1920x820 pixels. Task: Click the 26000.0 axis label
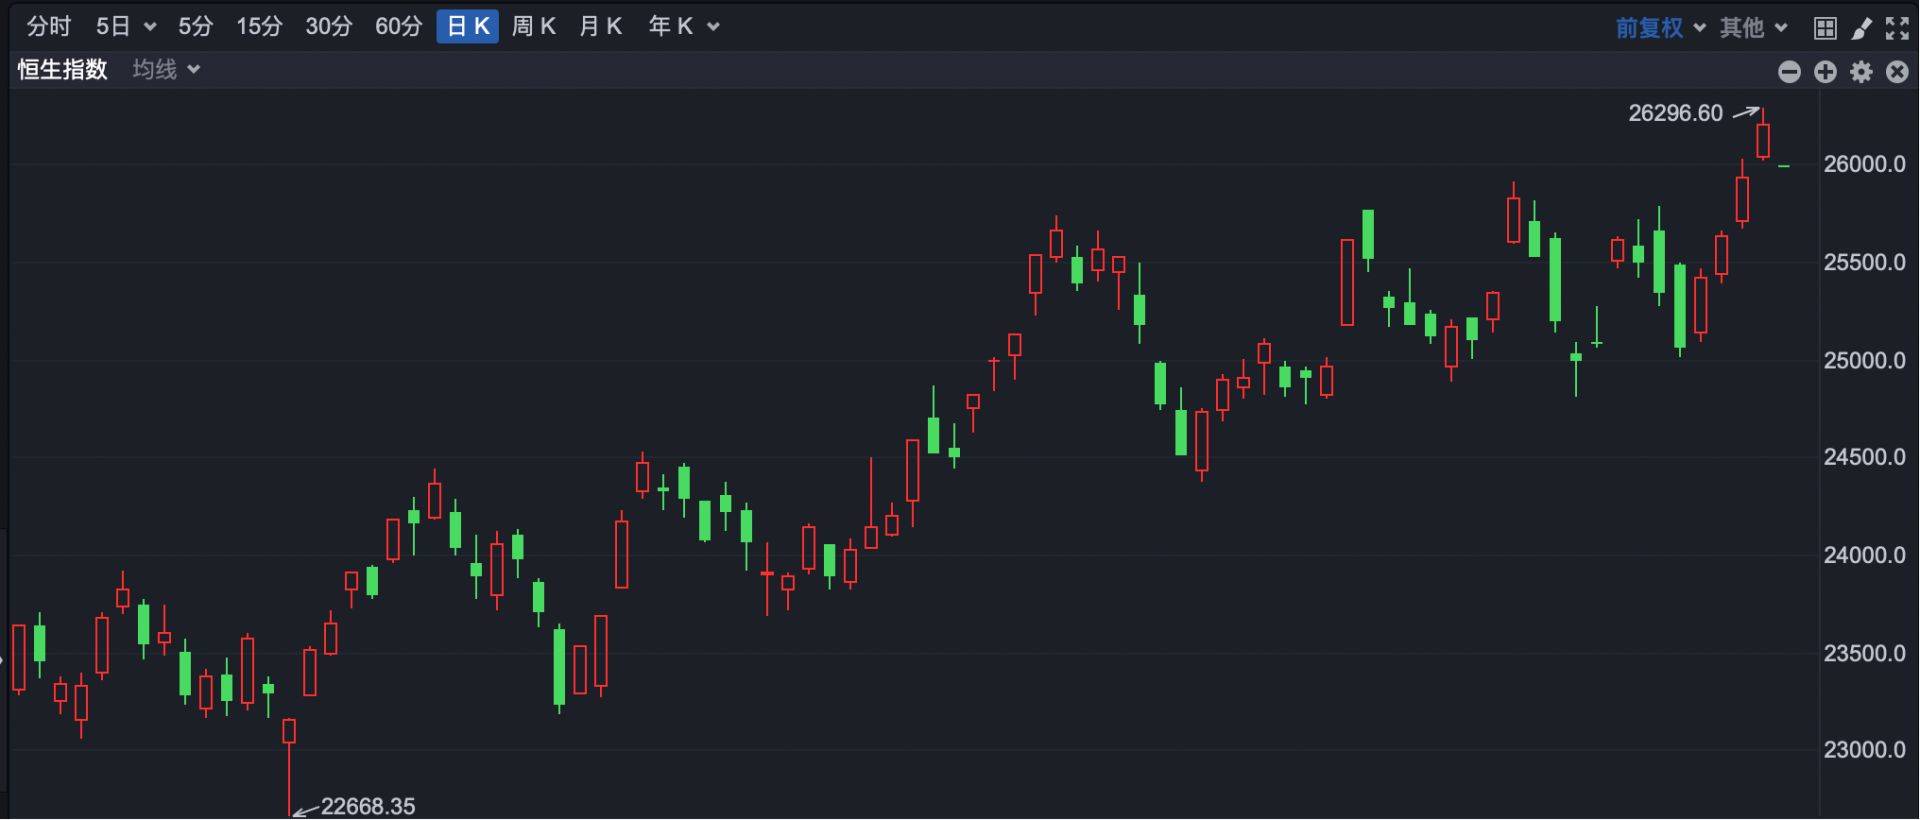click(1864, 164)
